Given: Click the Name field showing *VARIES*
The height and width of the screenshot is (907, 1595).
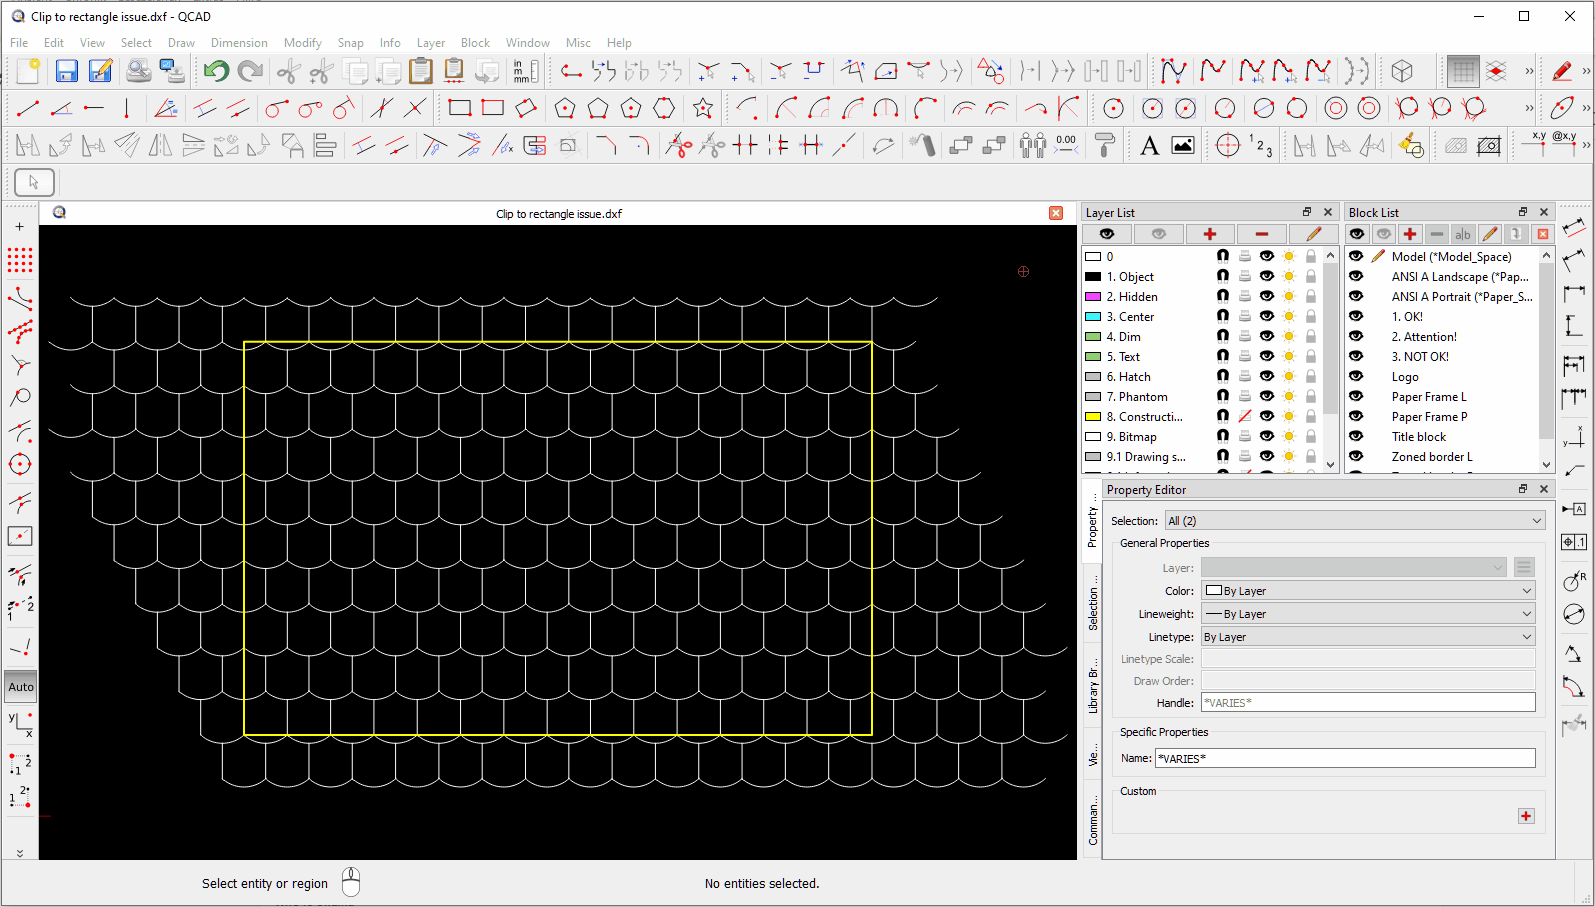Looking at the screenshot, I should (1344, 758).
